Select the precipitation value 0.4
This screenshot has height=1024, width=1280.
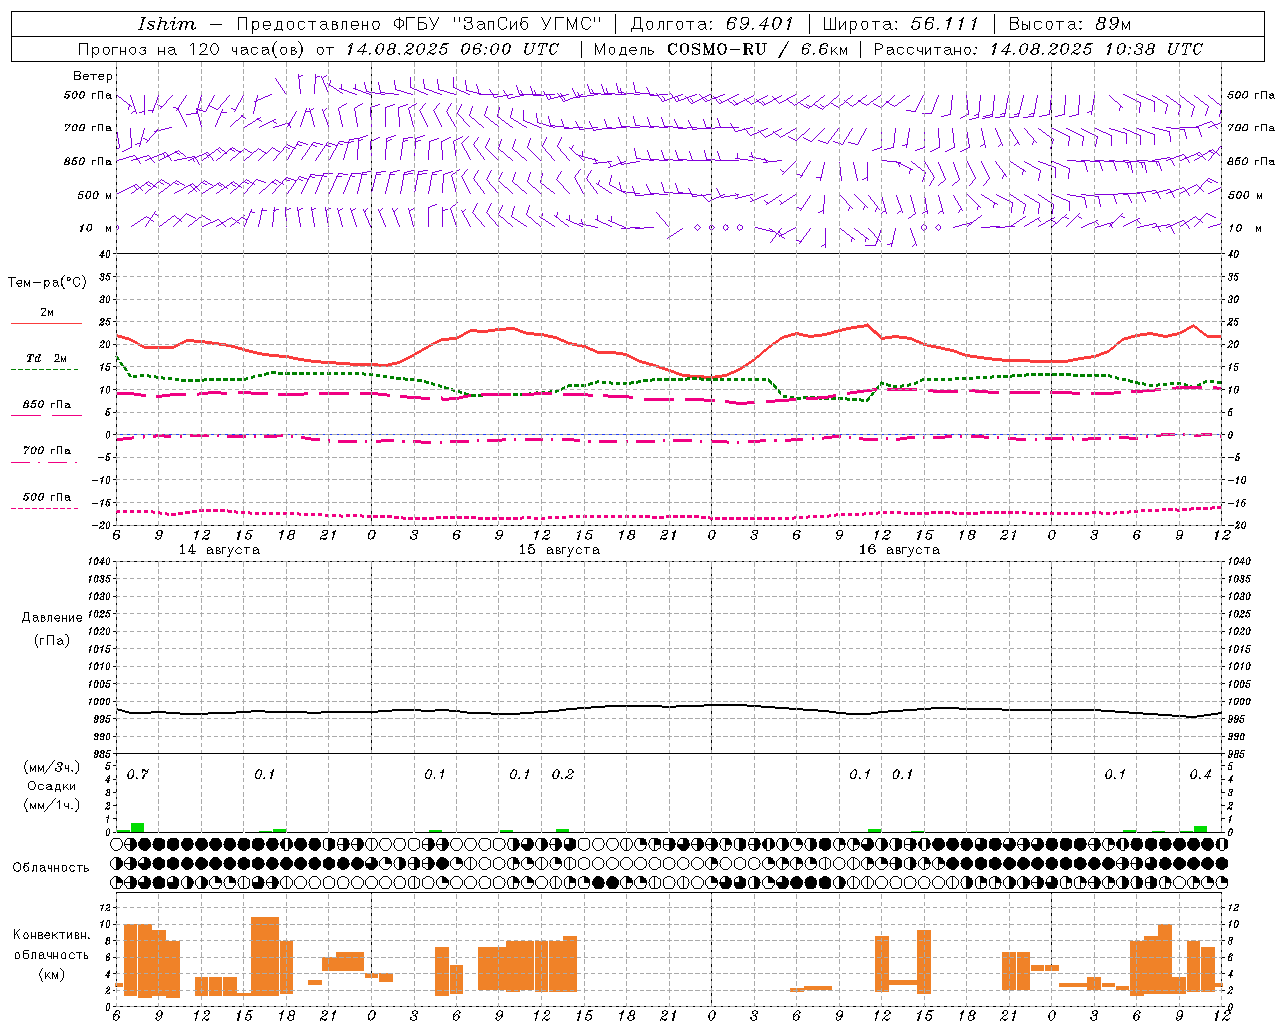(x=1200, y=775)
